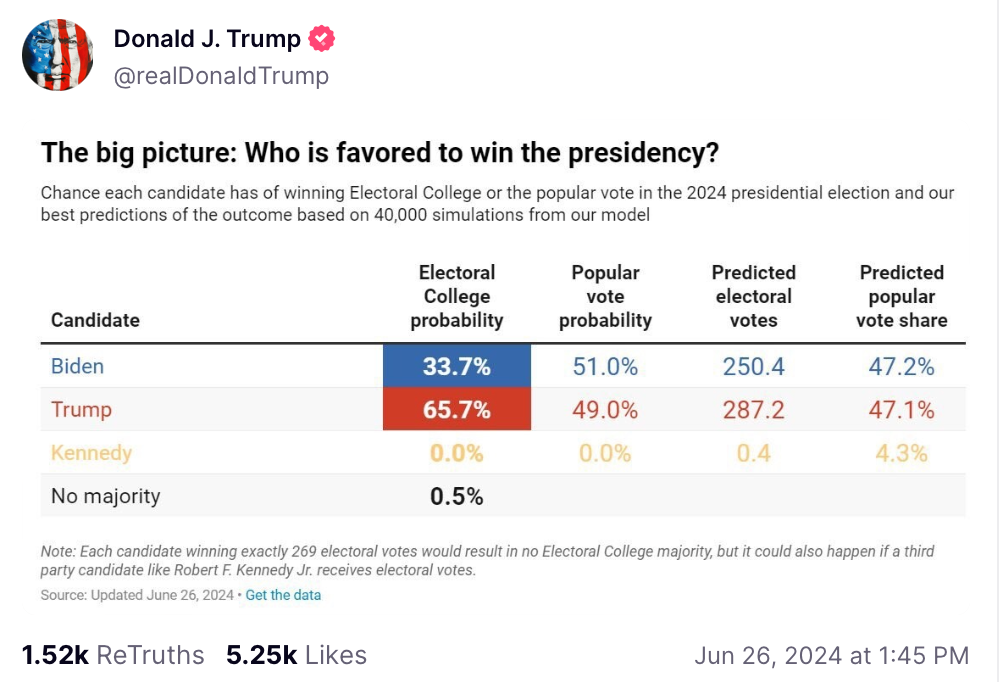Screen dimensions: 1002x682
Task: Sort by Electoral College probability header
Action: (456, 296)
